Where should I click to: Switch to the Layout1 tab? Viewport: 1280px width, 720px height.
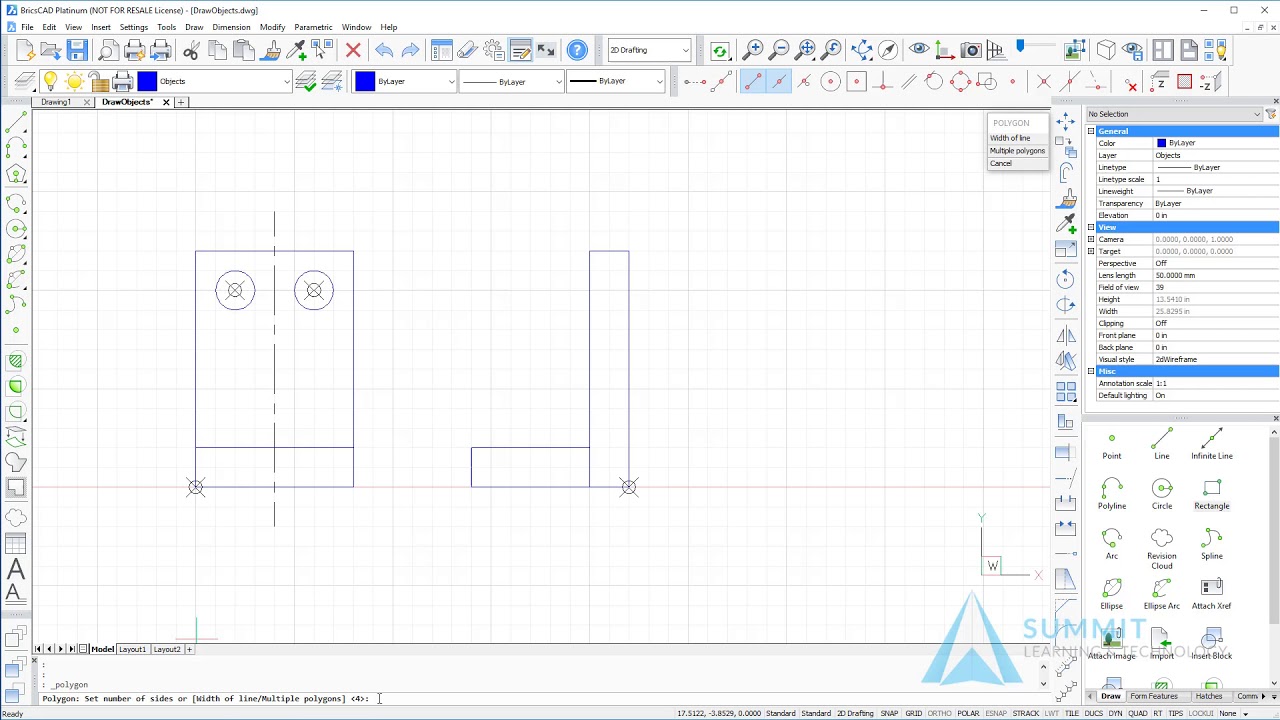pos(132,649)
